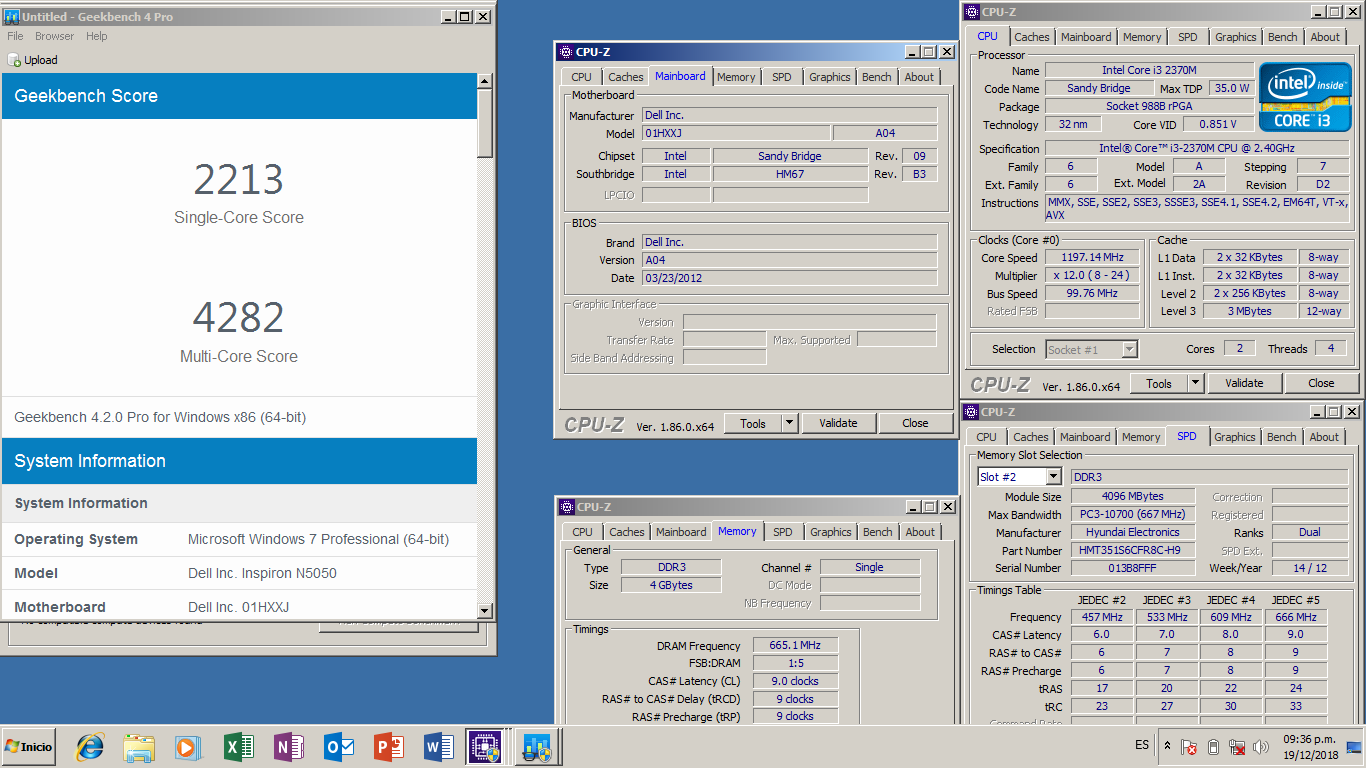Image resolution: width=1366 pixels, height=768 pixels.
Task: Click the Manufacturer Hyundai Electronics field
Action: [1133, 532]
